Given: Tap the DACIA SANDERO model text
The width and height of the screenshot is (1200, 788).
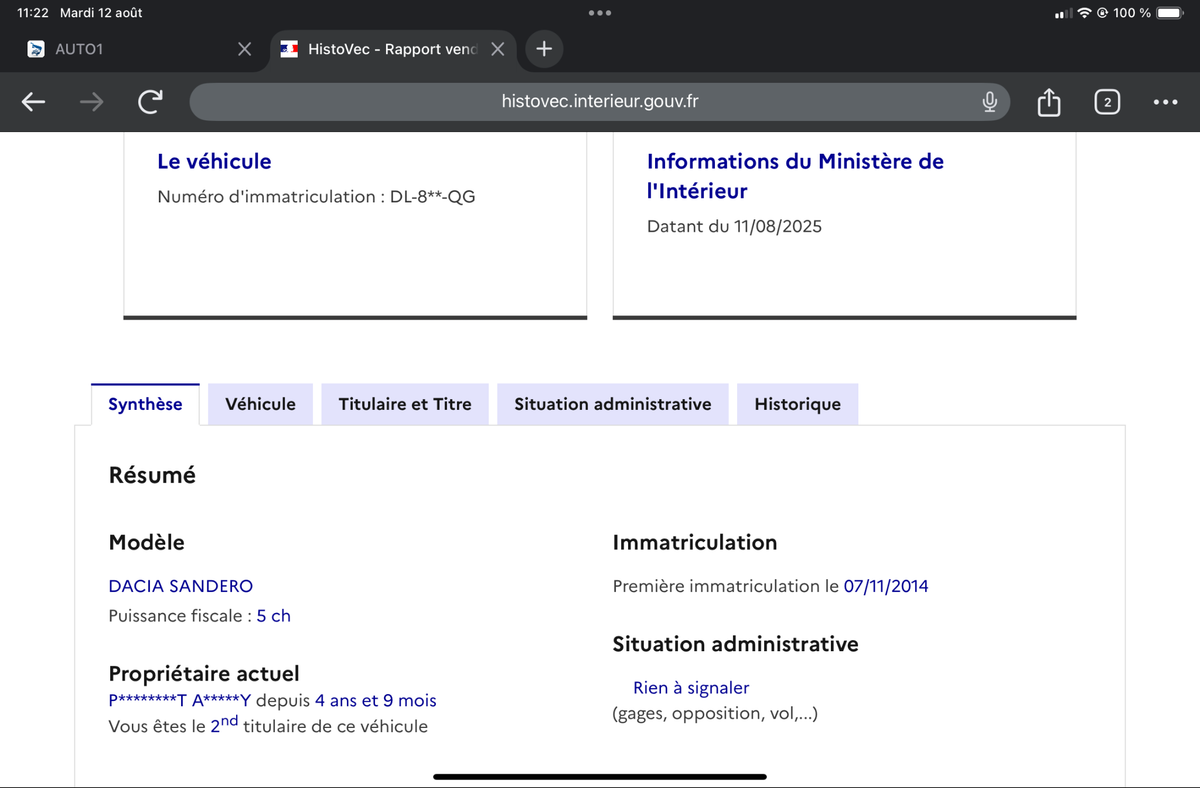Looking at the screenshot, I should [181, 586].
